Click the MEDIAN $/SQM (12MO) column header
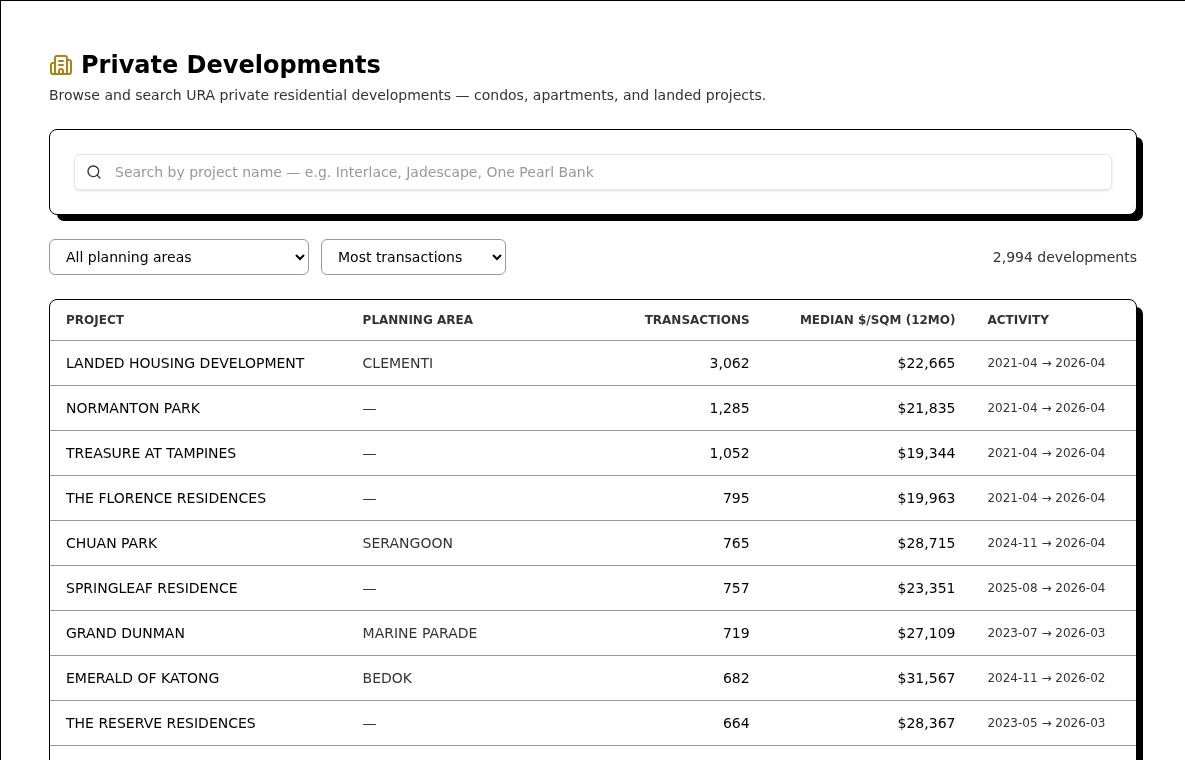 click(x=877, y=320)
